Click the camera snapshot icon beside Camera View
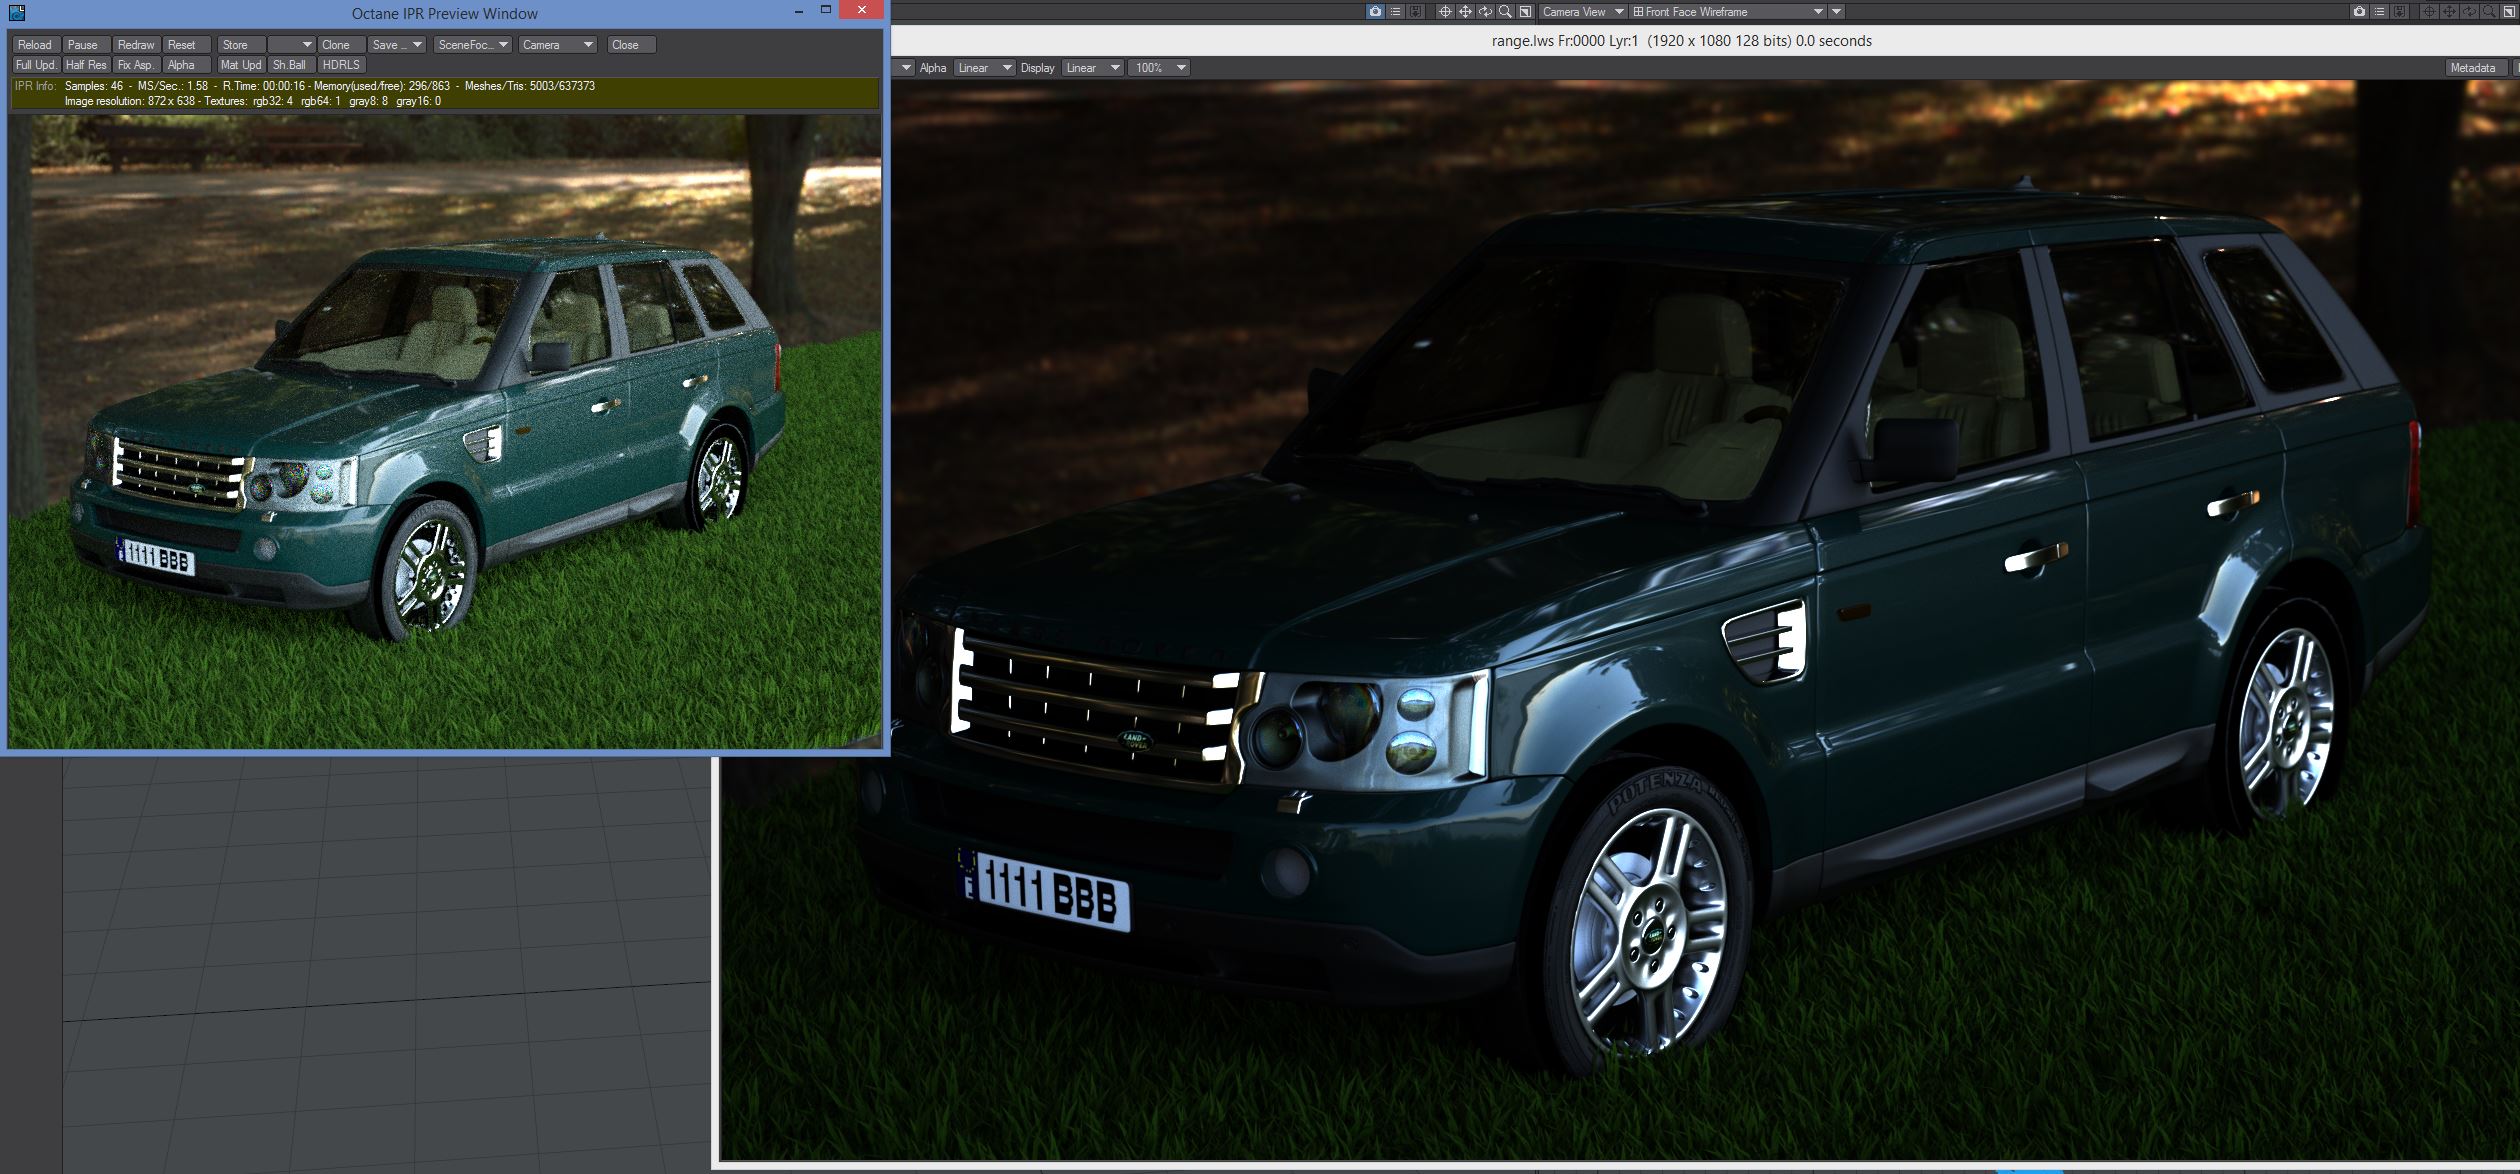The width and height of the screenshot is (2520, 1174). (x=1375, y=12)
